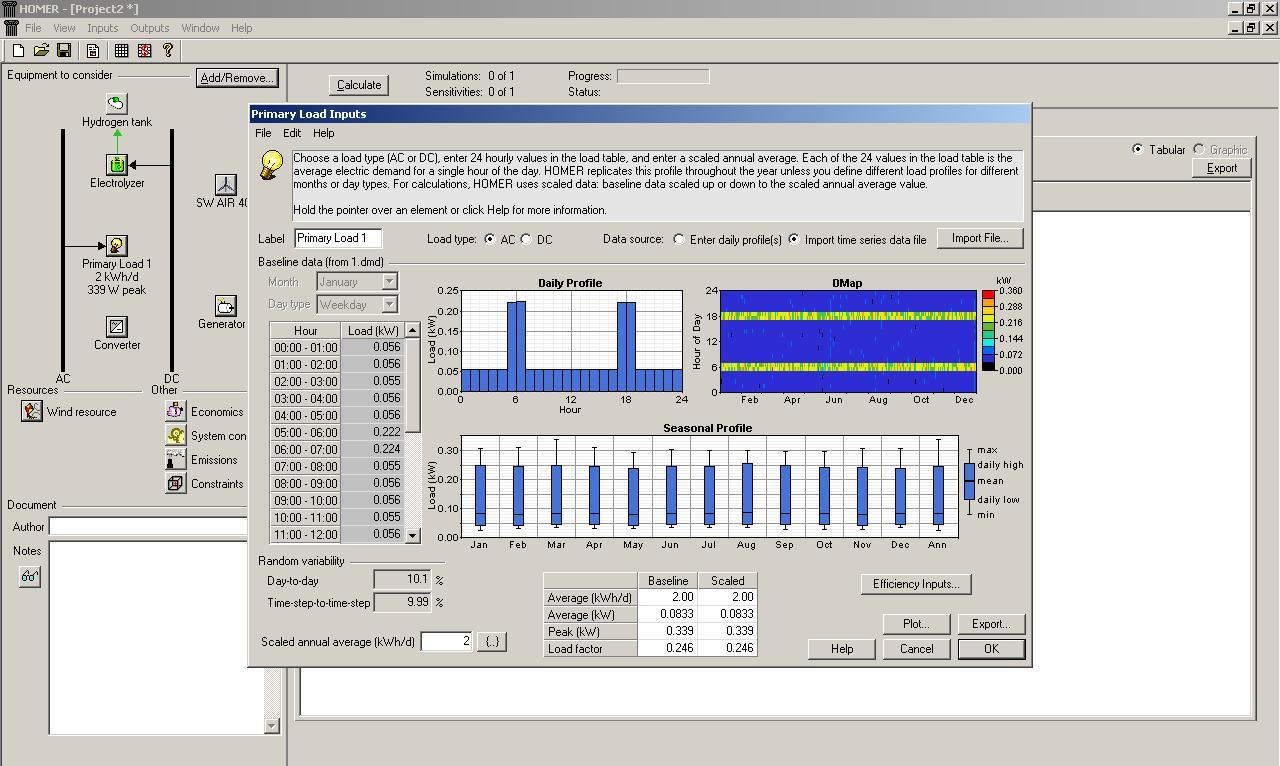Open the Electrolyzer component icon
Screen dimensions: 1280x766
(117, 164)
